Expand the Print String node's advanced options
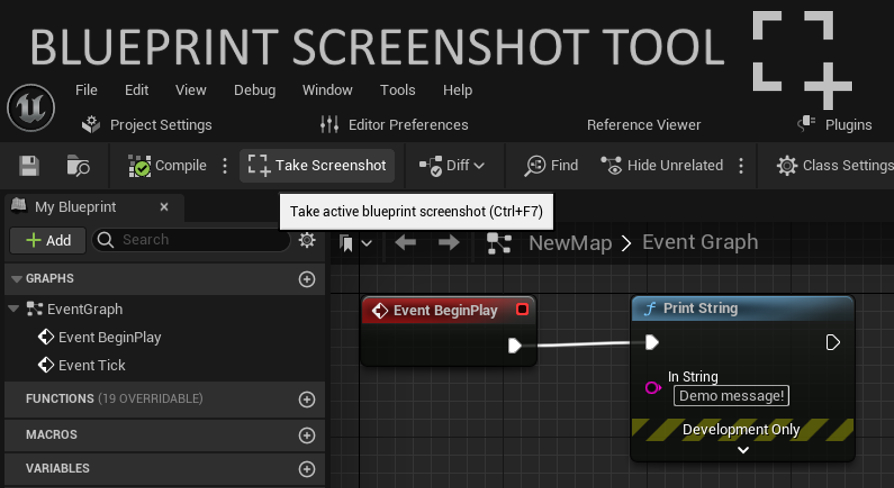The height and width of the screenshot is (488, 894). coord(743,450)
